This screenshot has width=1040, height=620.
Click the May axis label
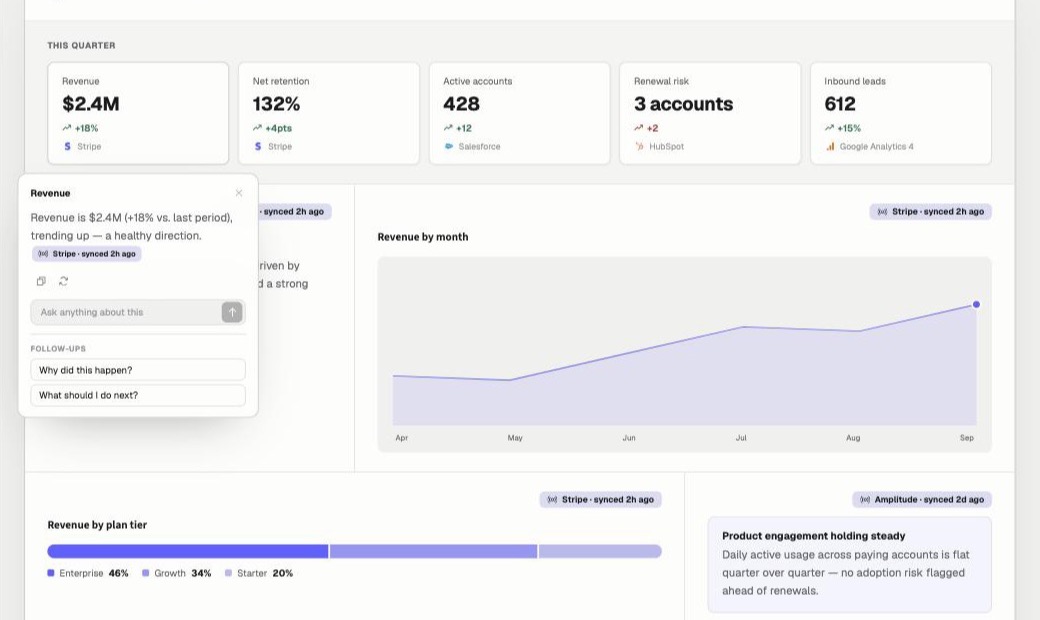pos(515,438)
